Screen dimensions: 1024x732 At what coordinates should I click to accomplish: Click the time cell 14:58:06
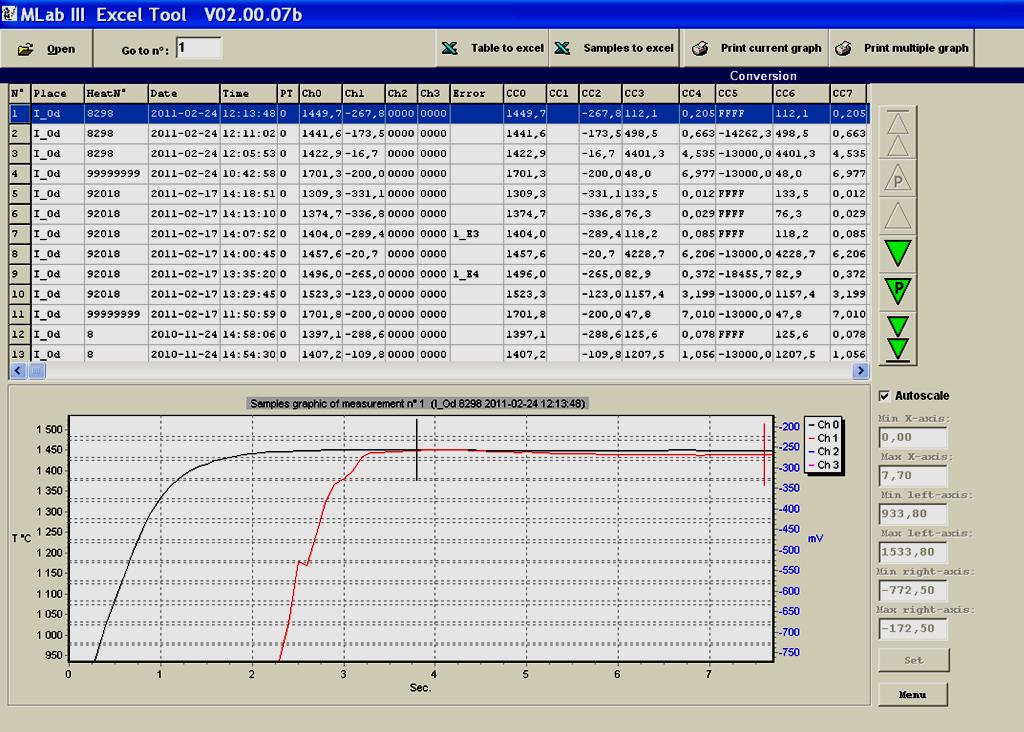point(249,334)
